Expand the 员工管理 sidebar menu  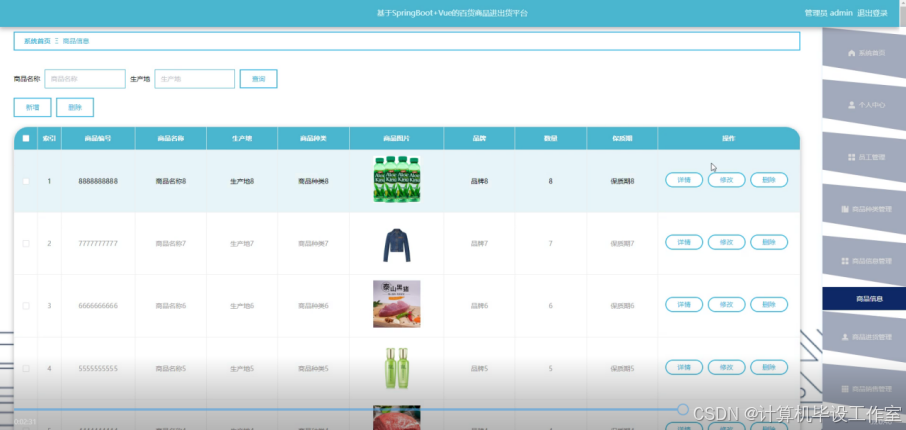[864, 157]
